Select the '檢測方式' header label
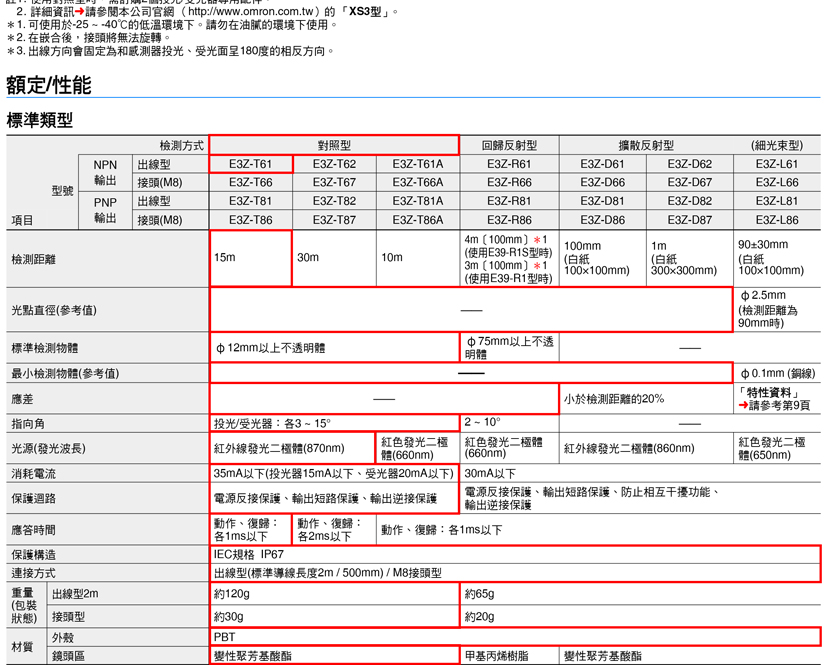830x665 pixels. click(x=182, y=146)
